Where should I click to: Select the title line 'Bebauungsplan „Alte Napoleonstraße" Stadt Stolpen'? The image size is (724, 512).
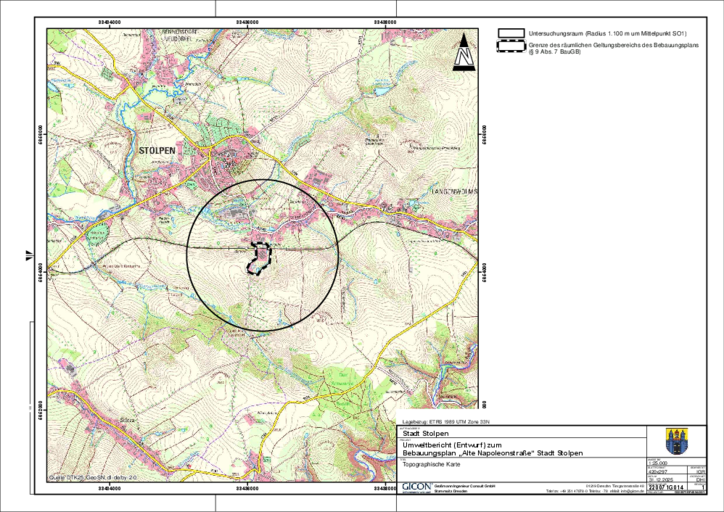tap(493, 453)
